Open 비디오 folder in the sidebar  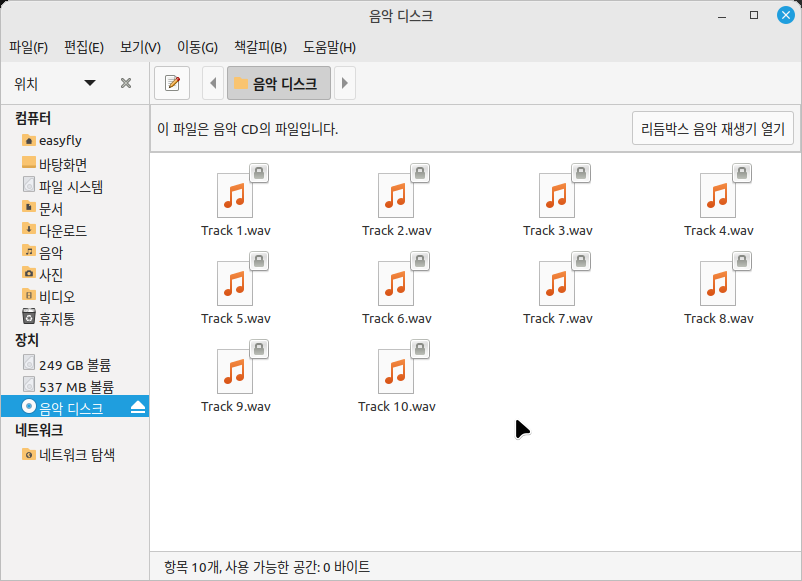point(75,296)
